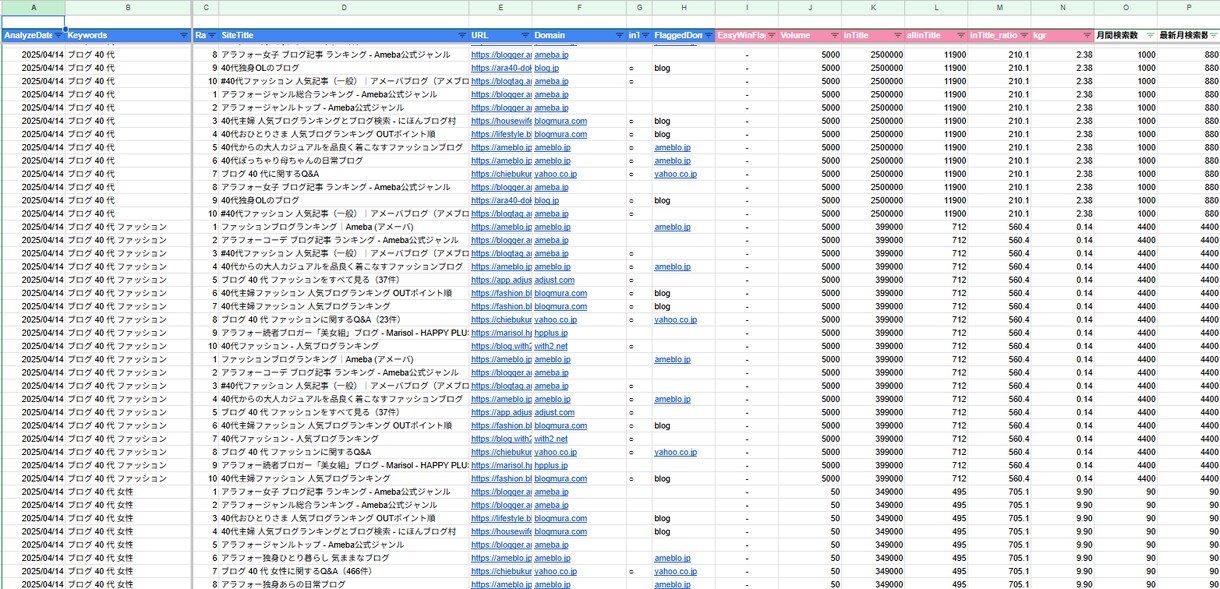Open the allinTitle column filter dropdown

[x=960, y=35]
